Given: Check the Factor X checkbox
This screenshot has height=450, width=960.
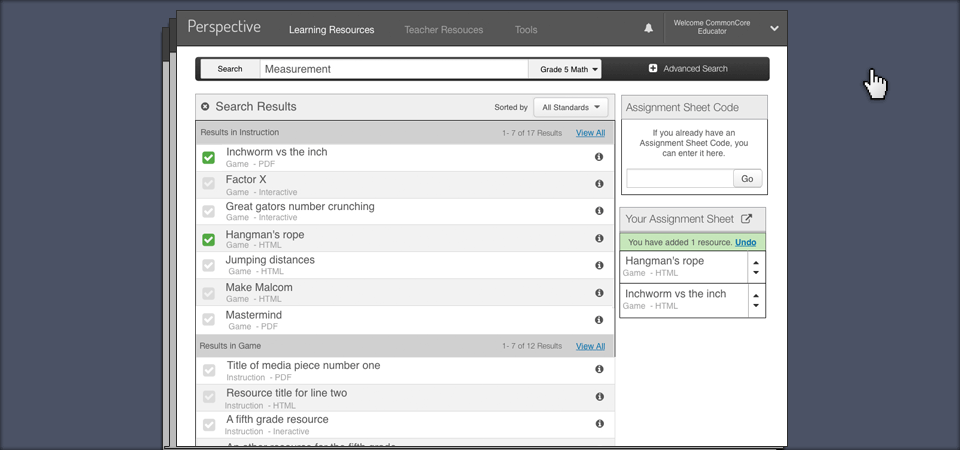Looking at the screenshot, I should 209,184.
